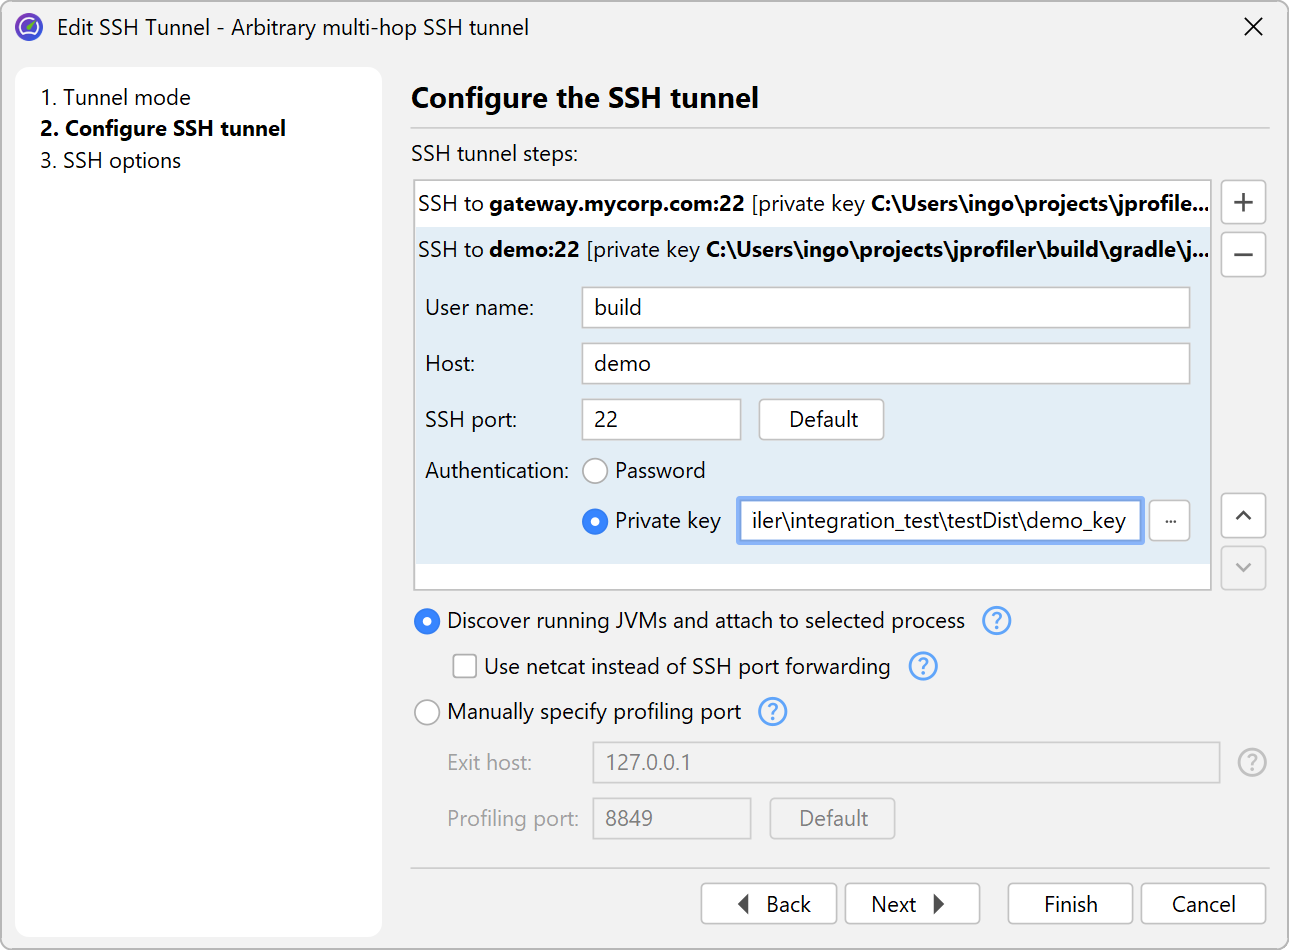Go to Tunnel mode step
The image size is (1289, 950).
115,97
